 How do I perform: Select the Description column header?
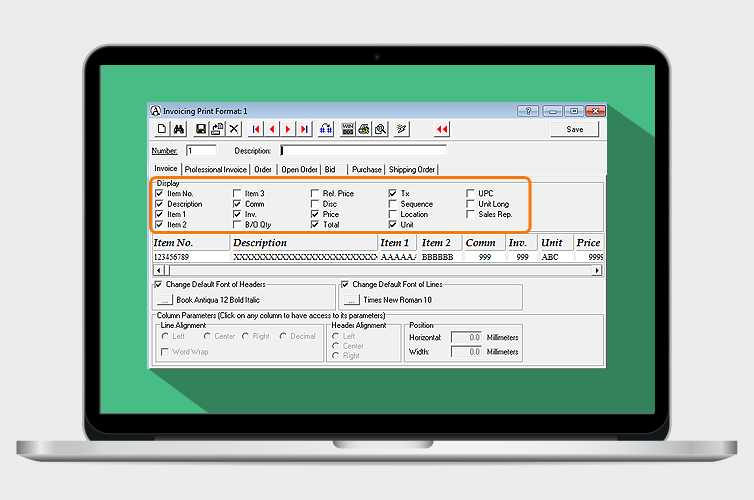click(x=304, y=243)
